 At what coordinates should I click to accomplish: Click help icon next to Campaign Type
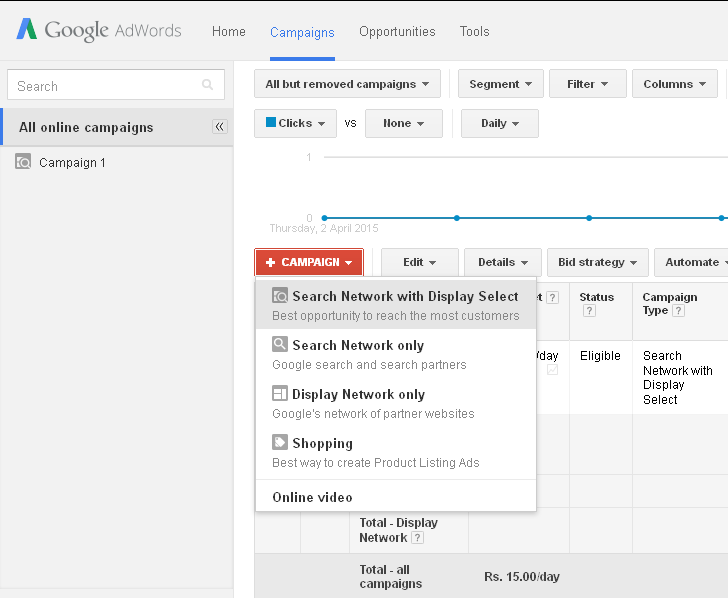tap(679, 311)
